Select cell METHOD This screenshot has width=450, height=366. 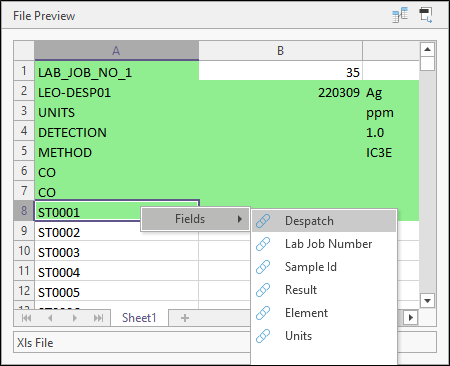(x=117, y=152)
